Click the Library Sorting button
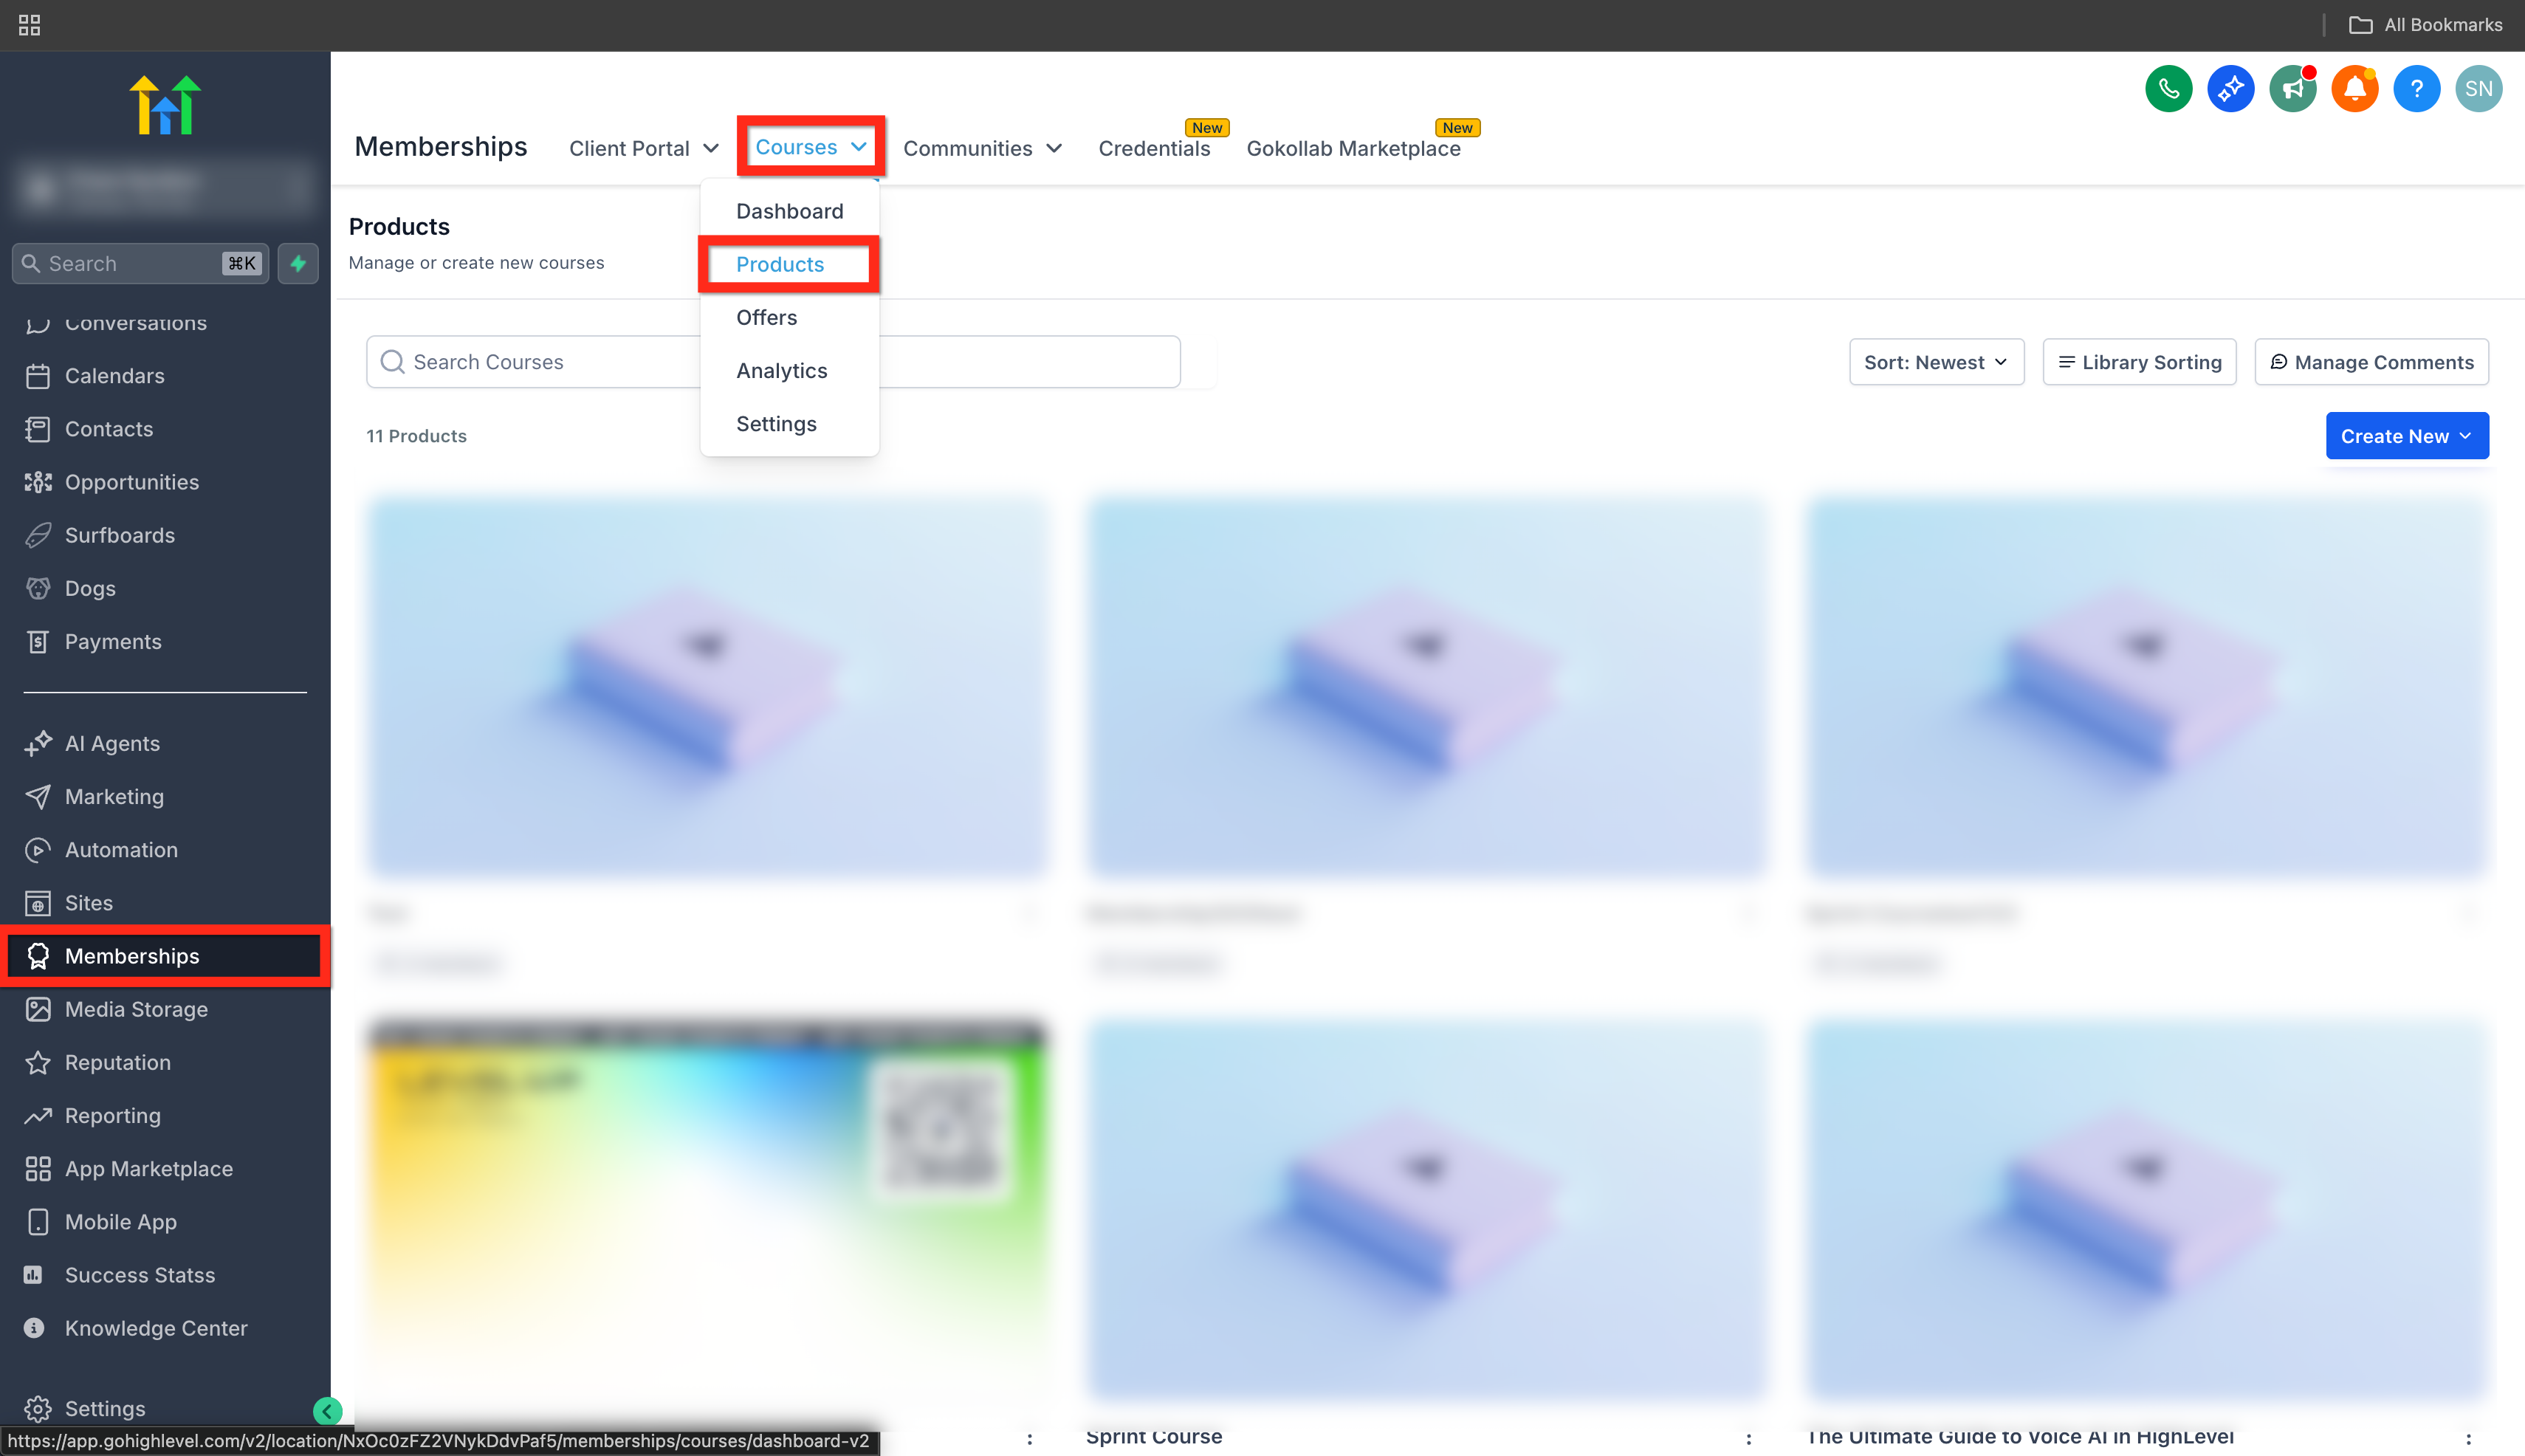2525x1456 pixels. pos(2139,362)
